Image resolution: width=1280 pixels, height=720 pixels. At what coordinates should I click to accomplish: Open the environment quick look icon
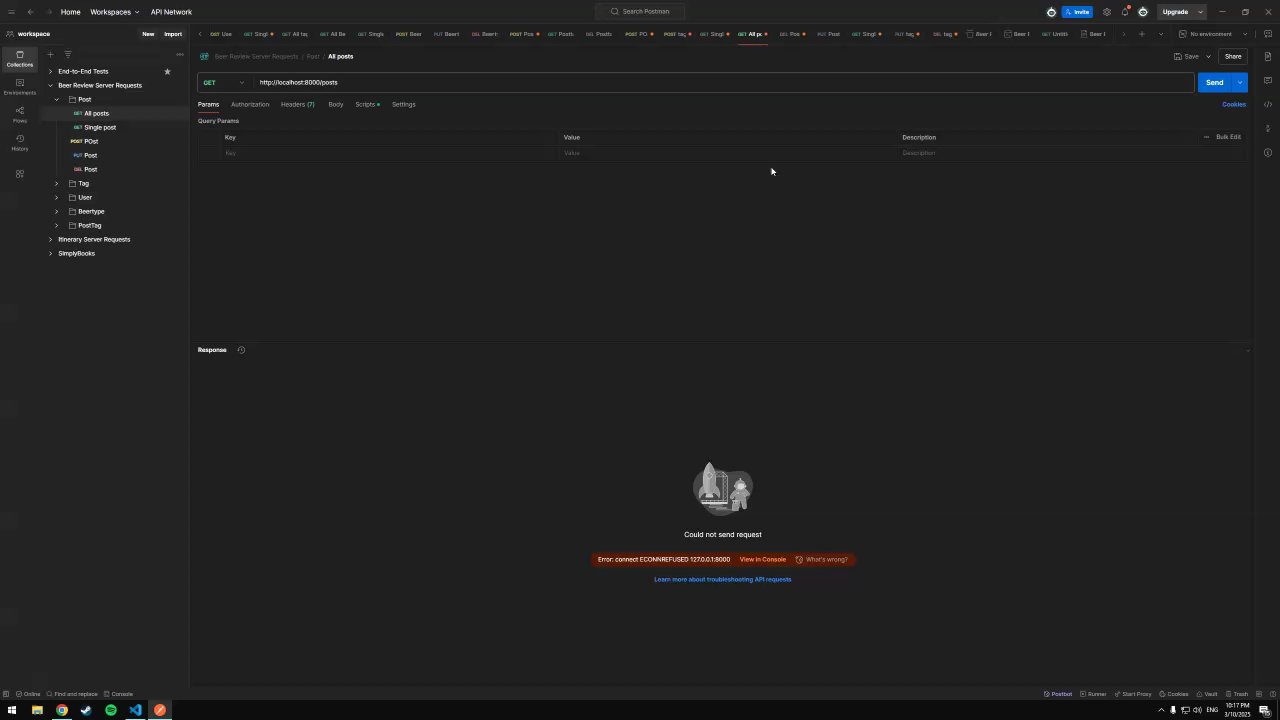[x=1268, y=34]
